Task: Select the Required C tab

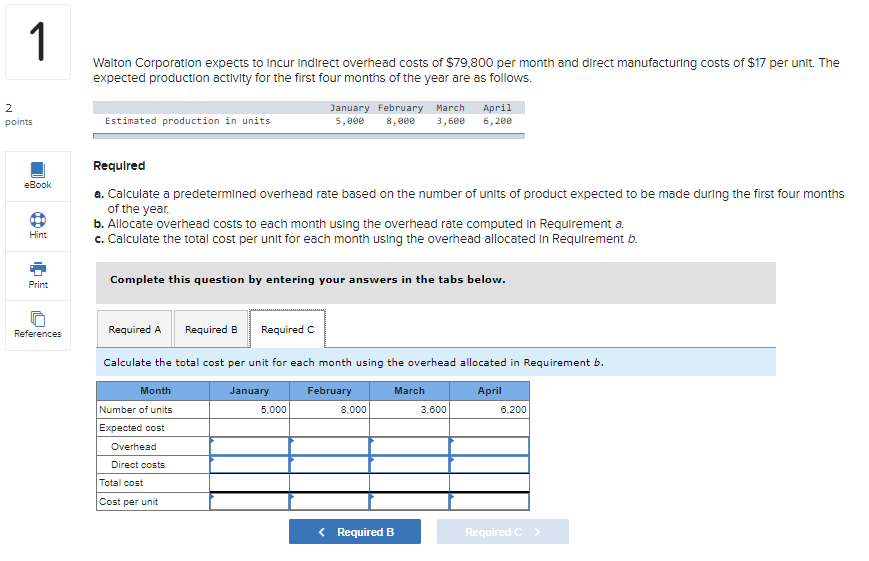Action: tap(288, 329)
